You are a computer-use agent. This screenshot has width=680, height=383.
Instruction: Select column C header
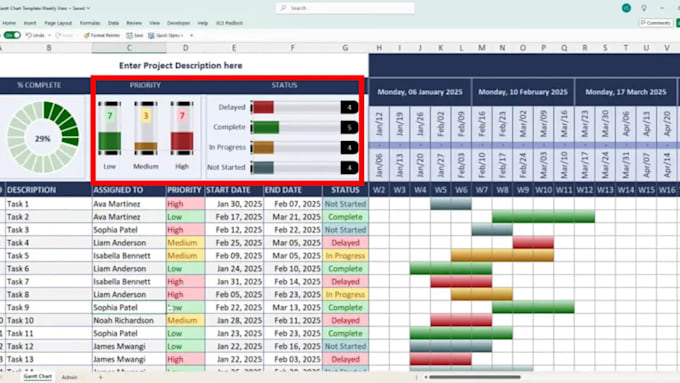129,48
